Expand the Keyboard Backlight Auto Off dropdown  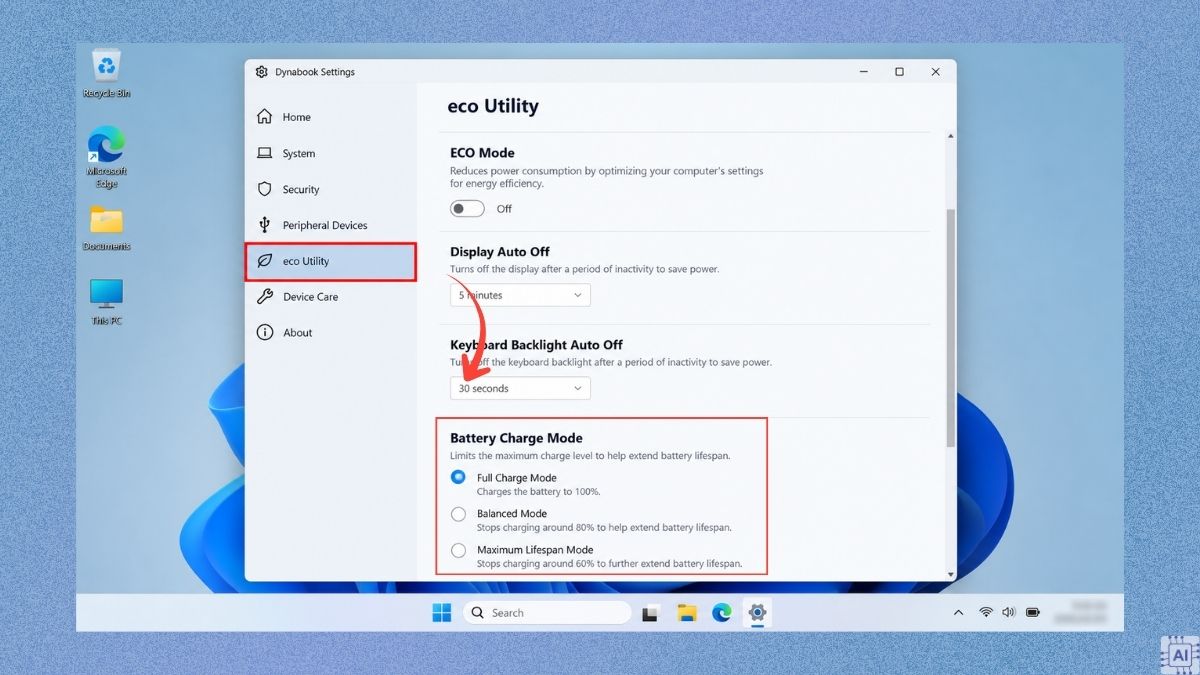(x=520, y=388)
